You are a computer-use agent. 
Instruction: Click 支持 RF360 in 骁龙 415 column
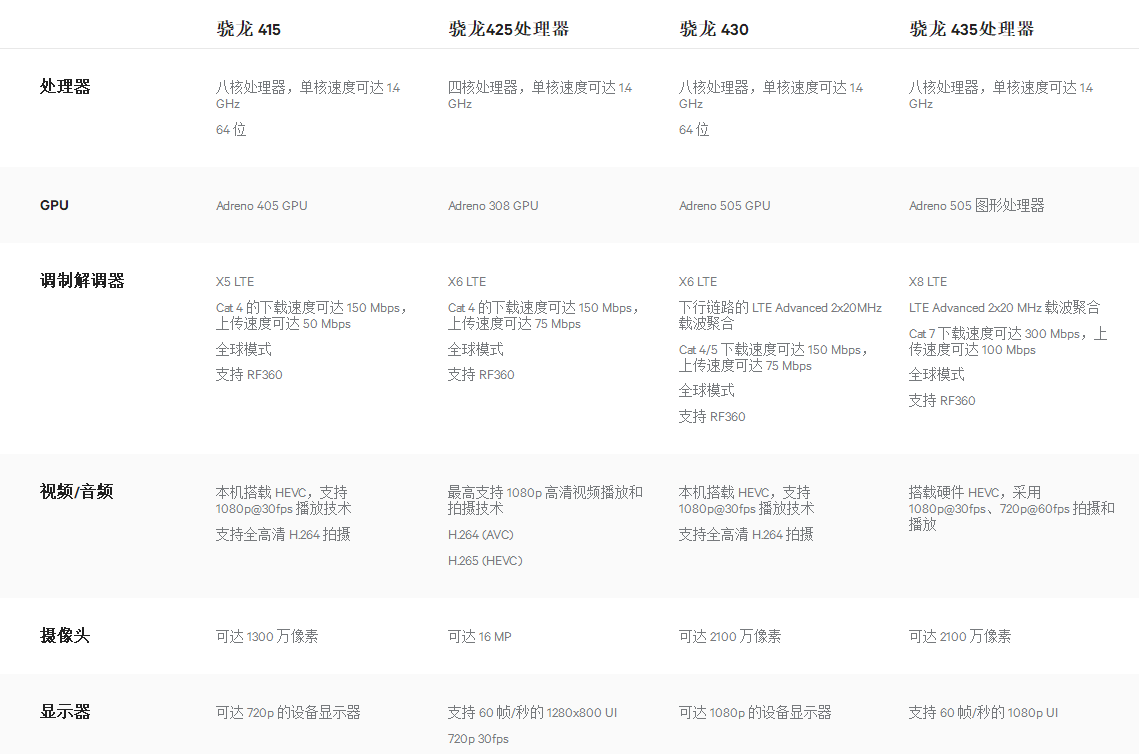pyautogui.click(x=249, y=375)
